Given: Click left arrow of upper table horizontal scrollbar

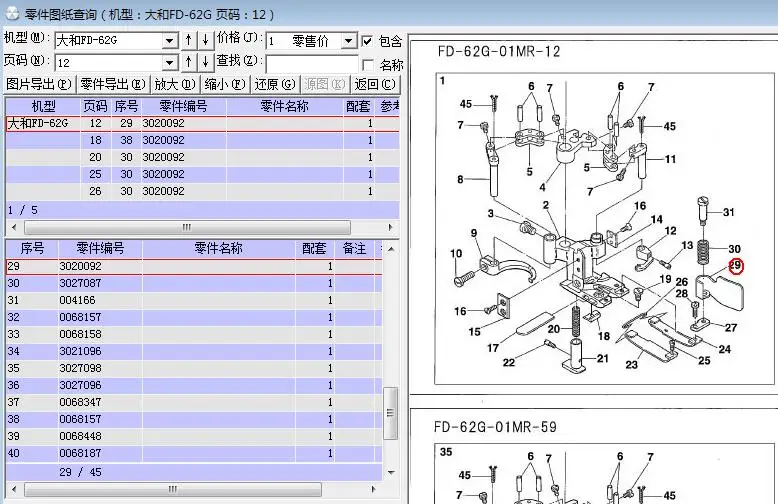Looking at the screenshot, I should tap(14, 228).
